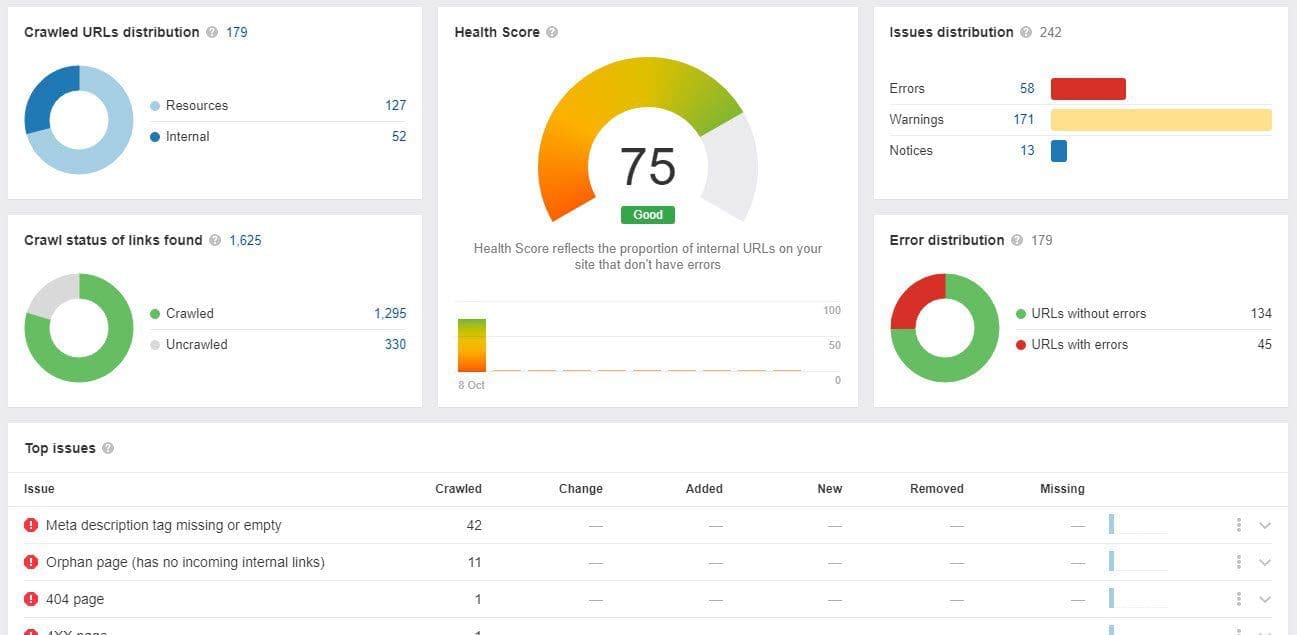This screenshot has width=1297, height=635.
Task: Open the 171 Warnings count link
Action: pos(1023,119)
